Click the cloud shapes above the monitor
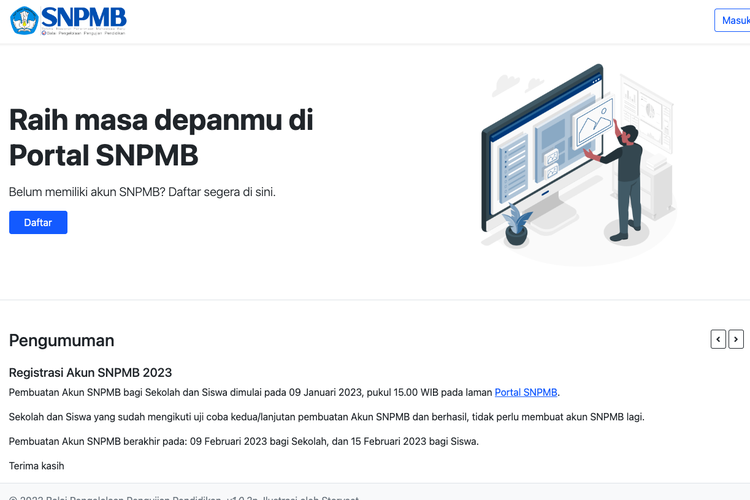This screenshot has width=750, height=500. click(x=516, y=85)
